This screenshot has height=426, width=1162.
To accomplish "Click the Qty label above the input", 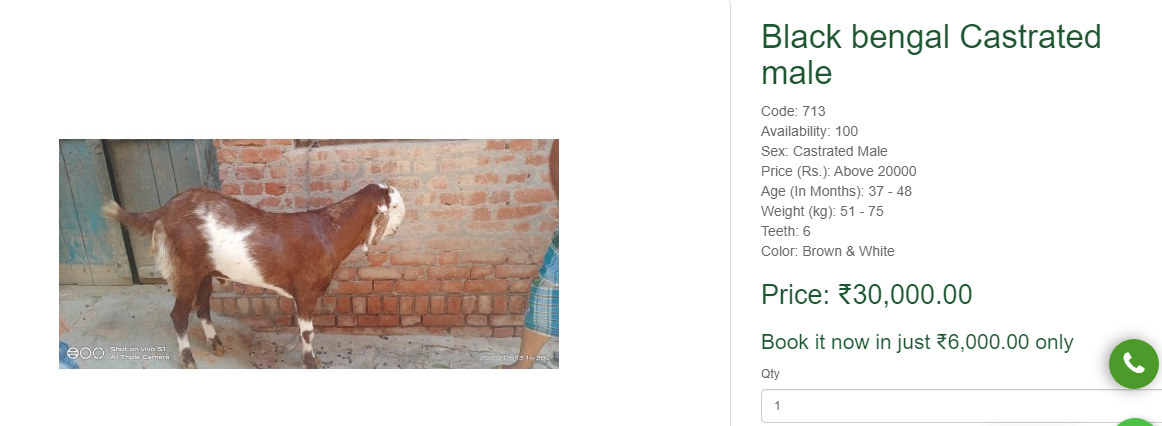I will 770,374.
